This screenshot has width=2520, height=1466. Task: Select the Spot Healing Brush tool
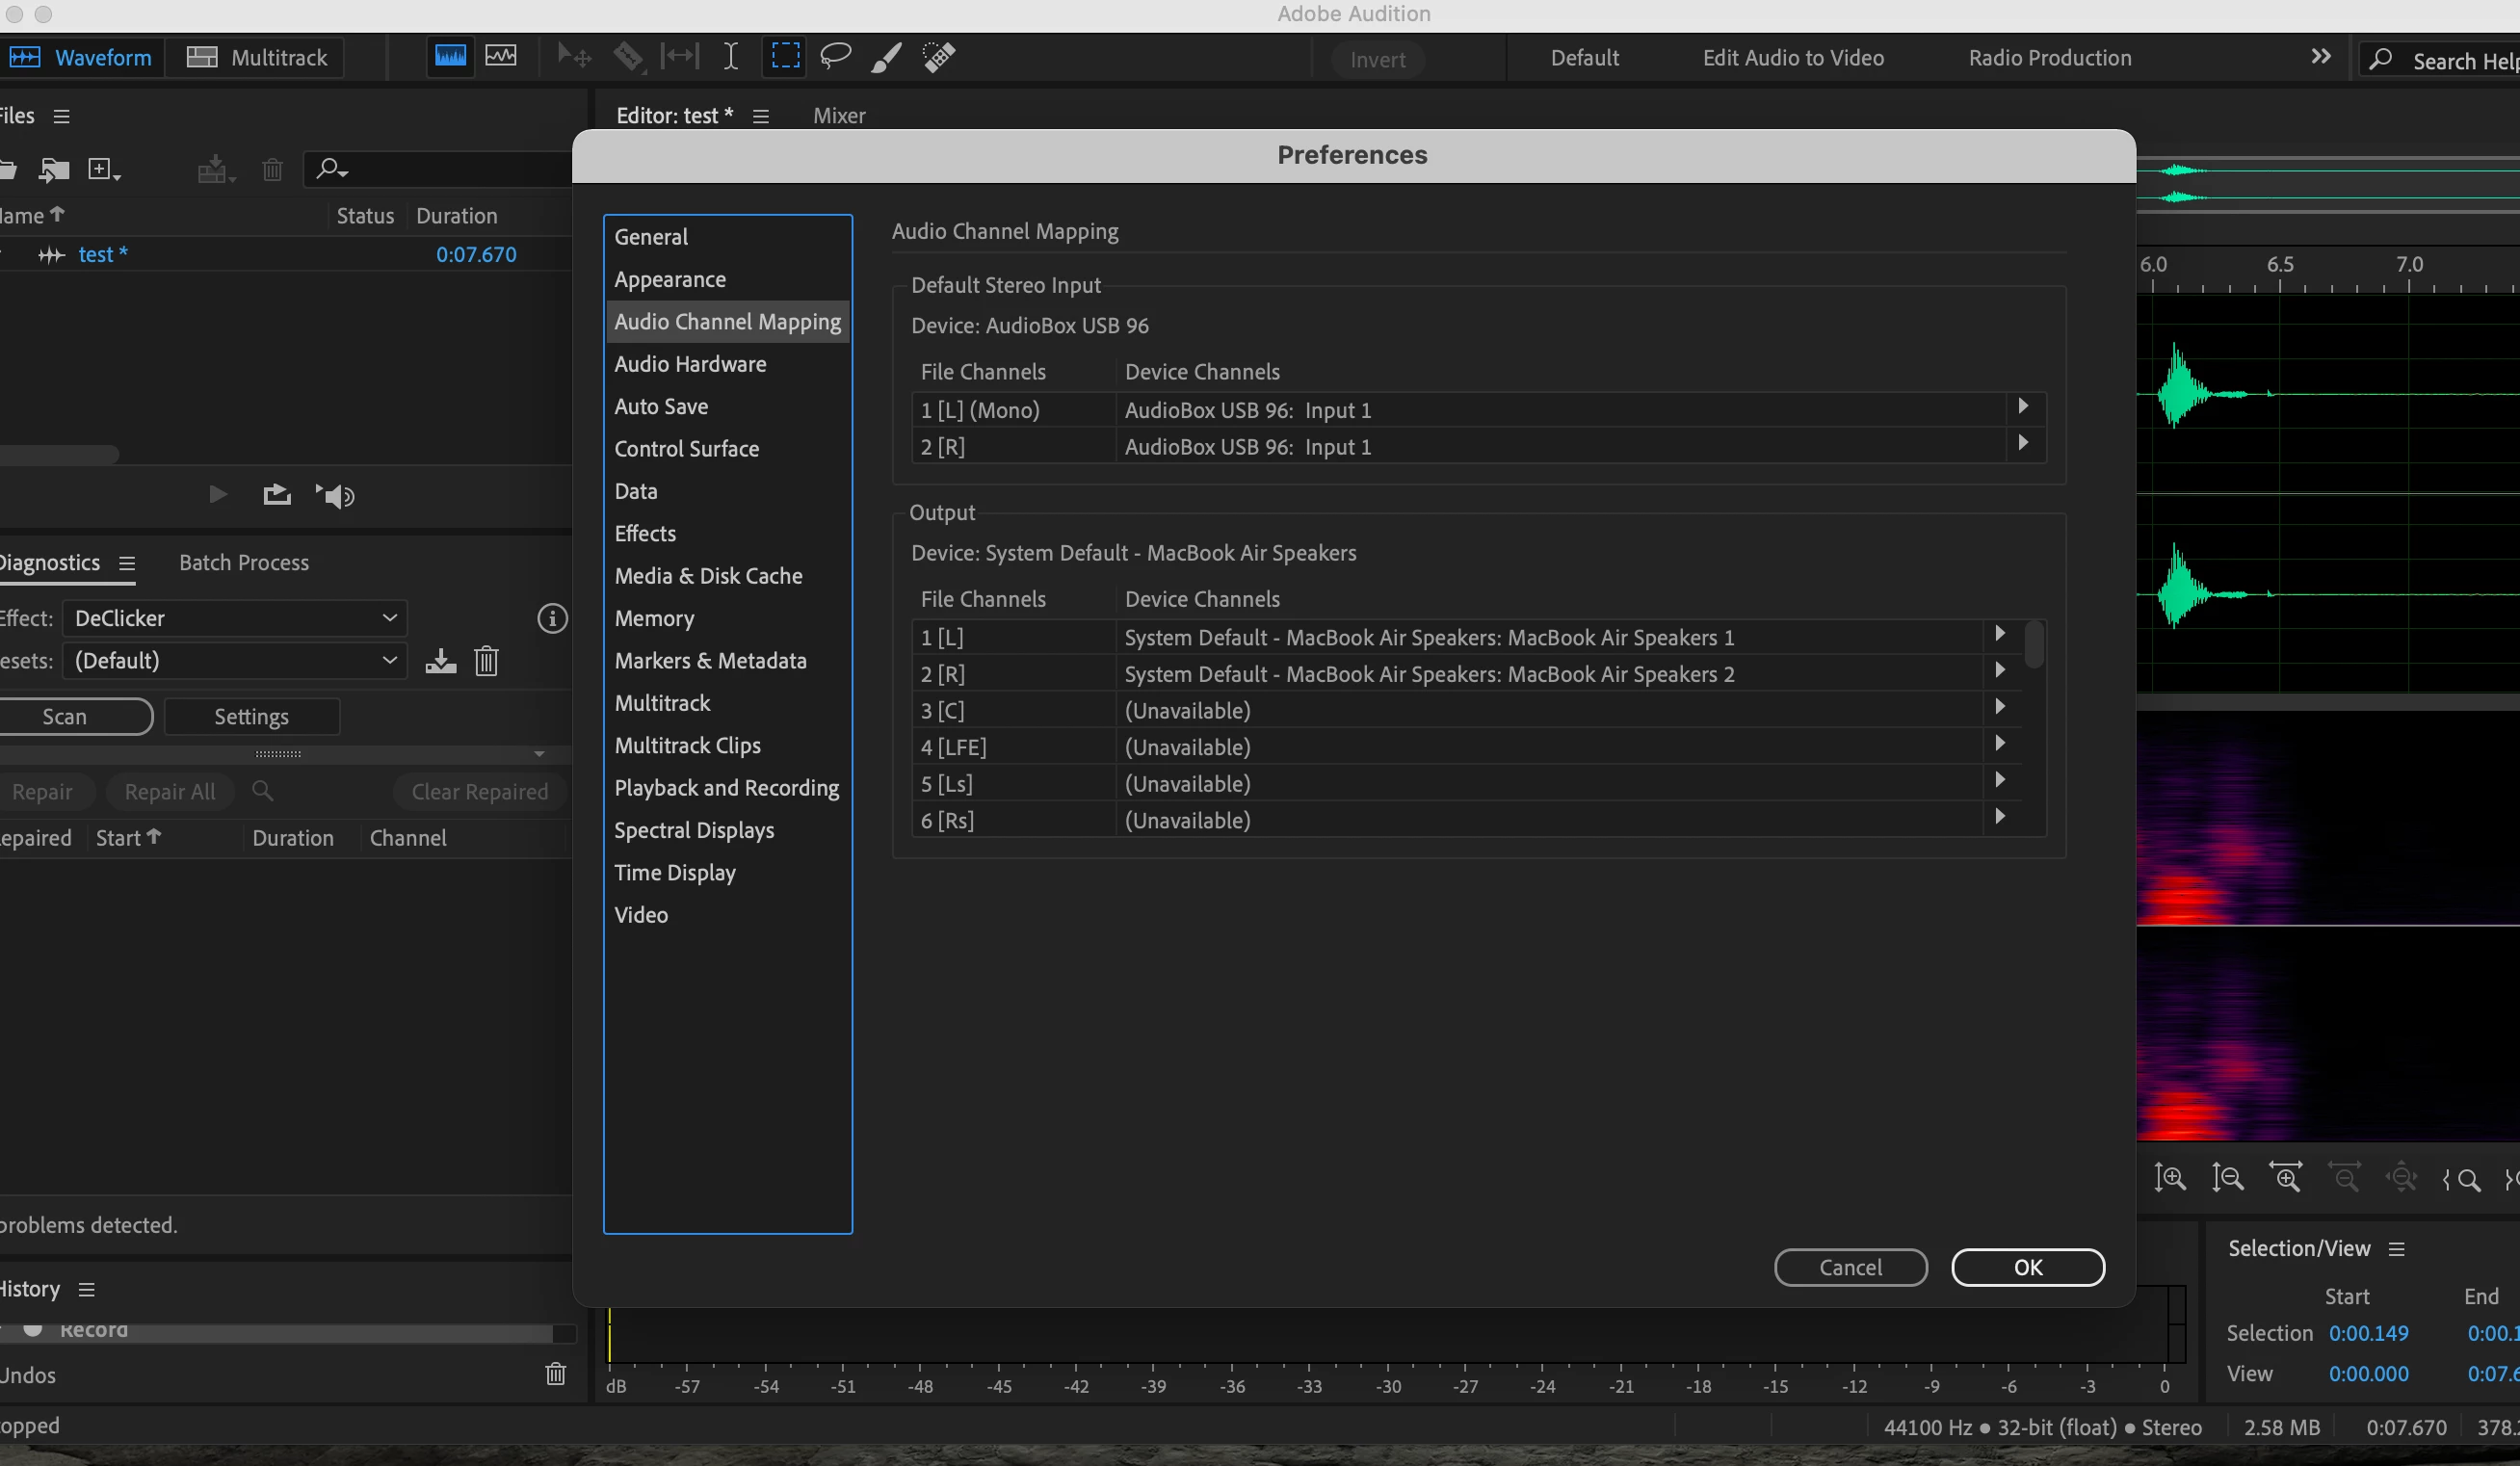coord(938,57)
